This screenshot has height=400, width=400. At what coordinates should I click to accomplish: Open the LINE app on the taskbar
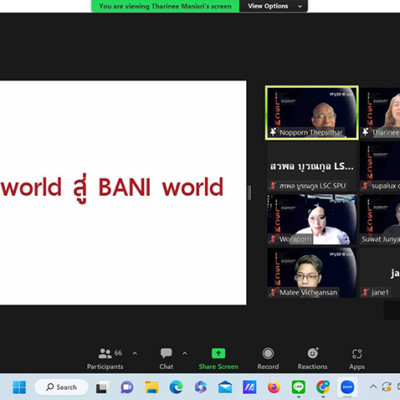[x=298, y=387]
